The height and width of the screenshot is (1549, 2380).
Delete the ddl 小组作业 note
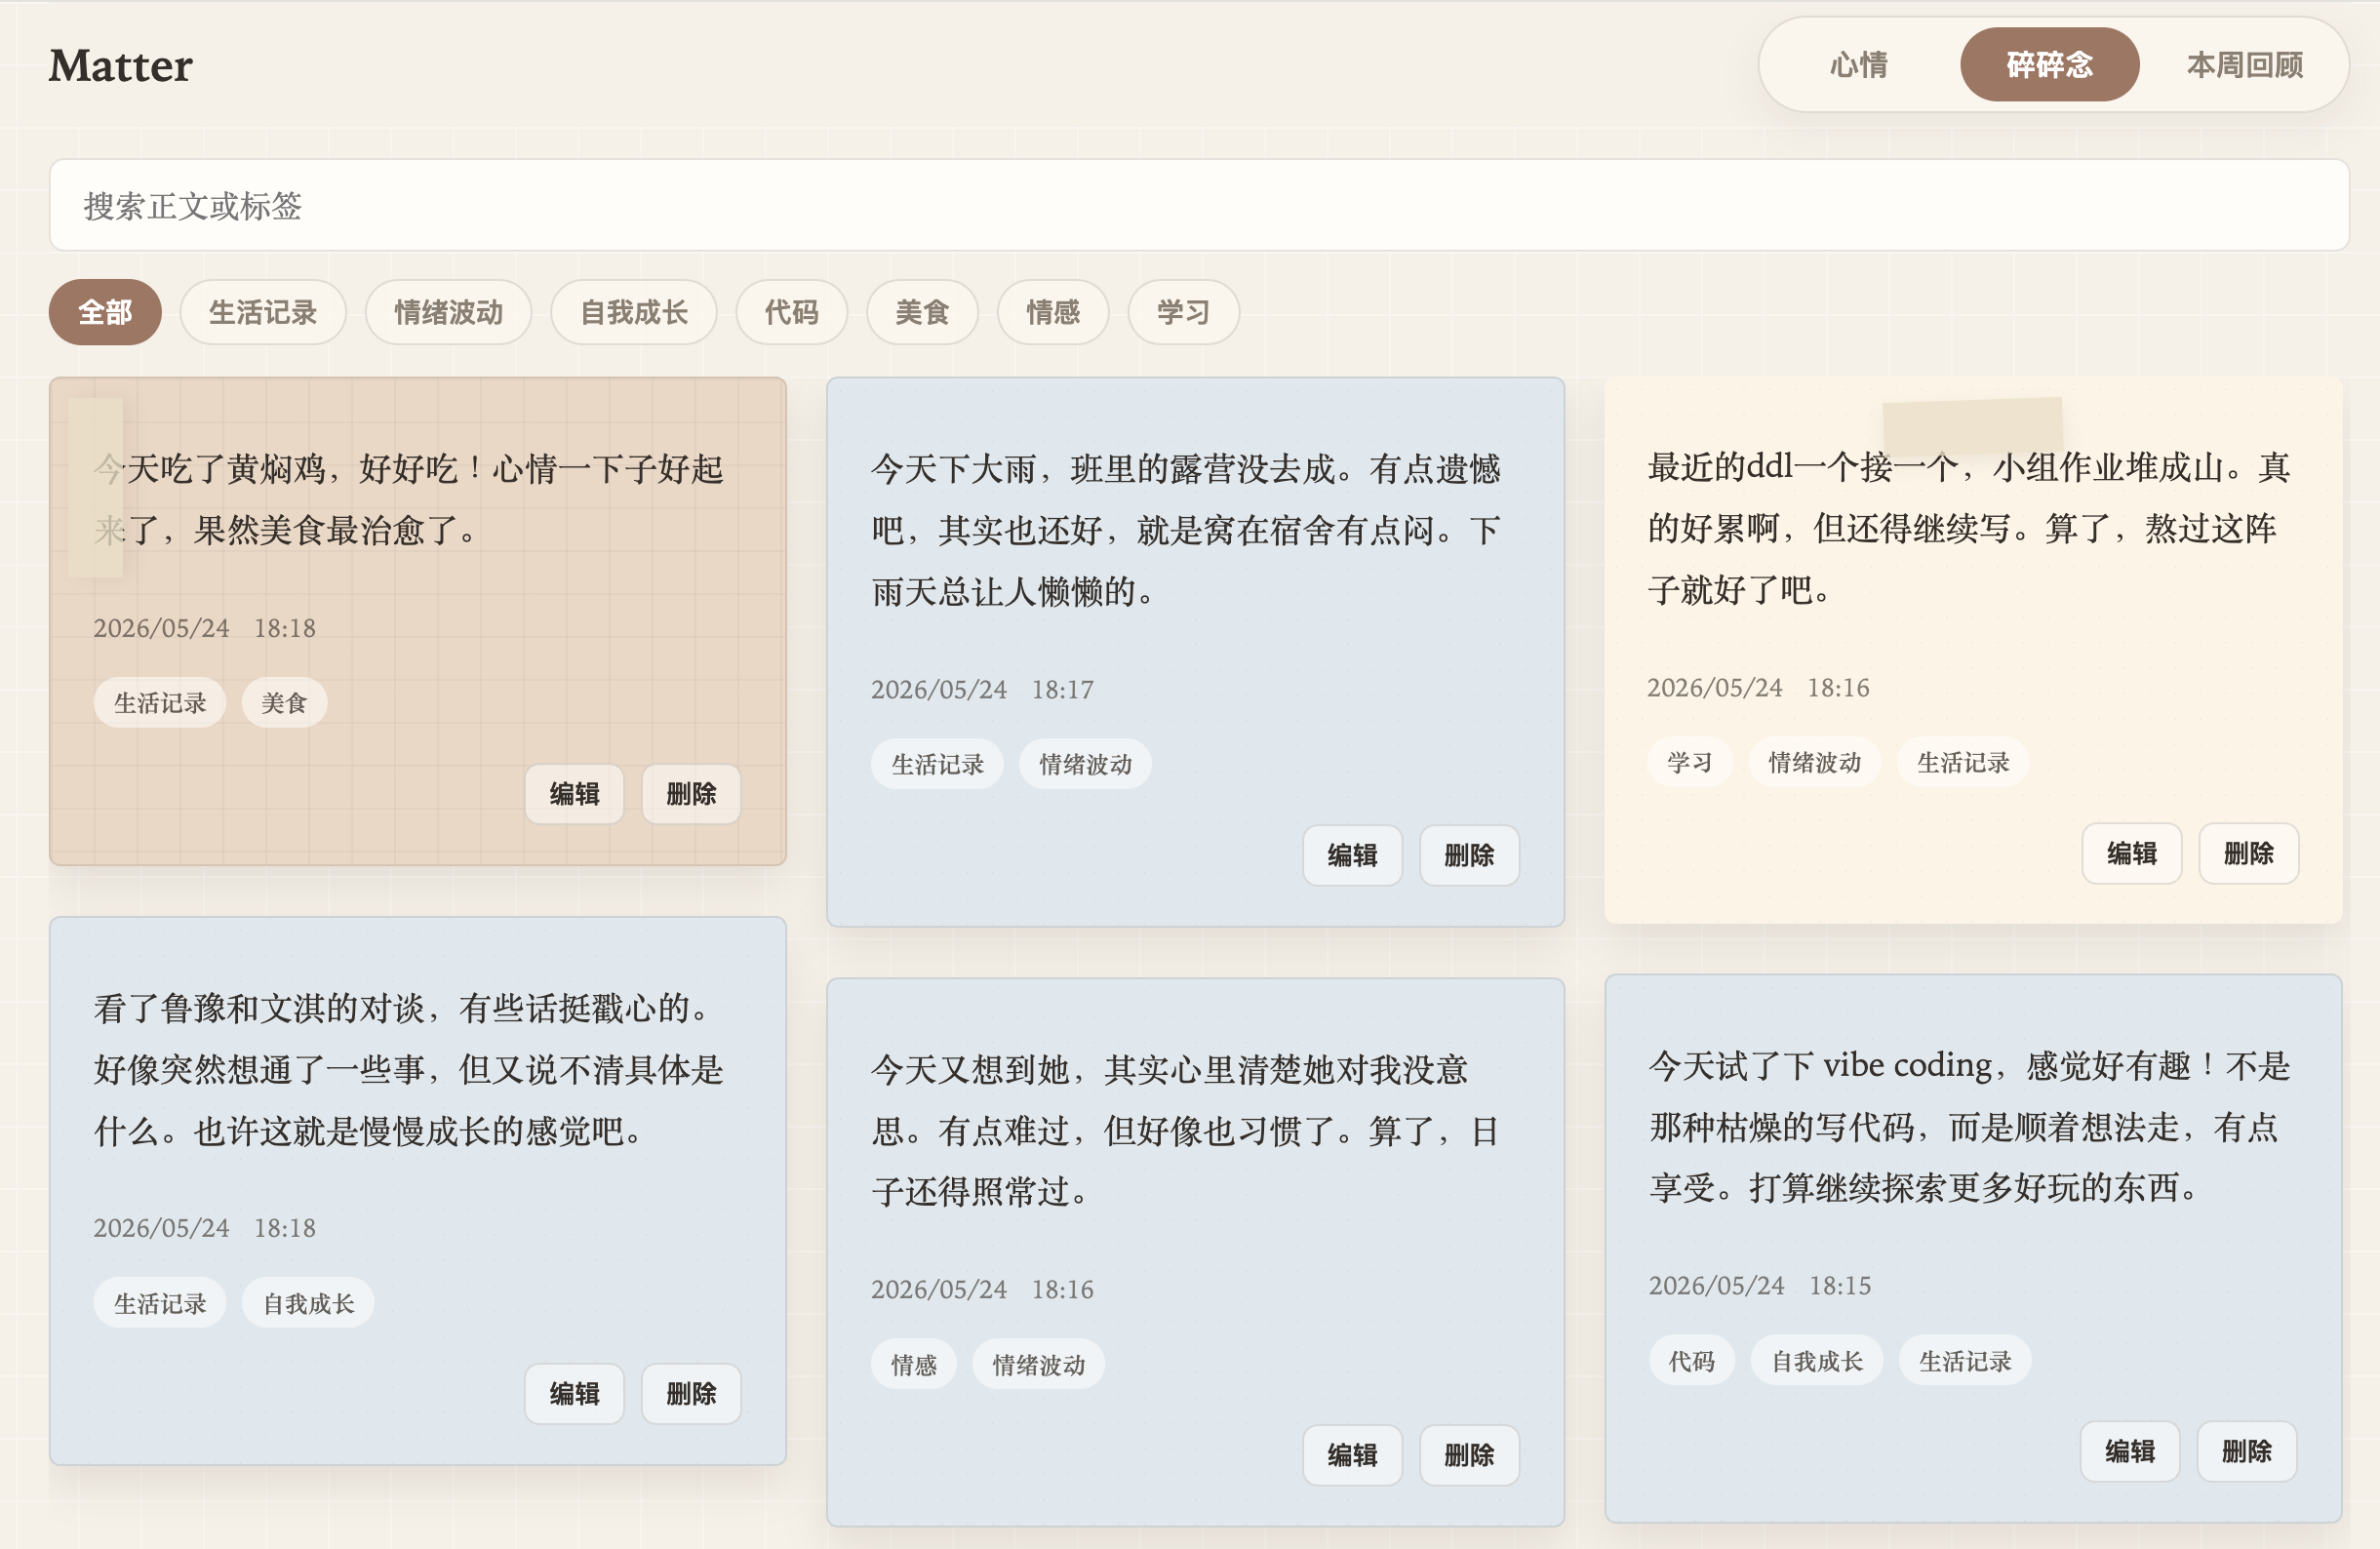pyautogui.click(x=2248, y=853)
